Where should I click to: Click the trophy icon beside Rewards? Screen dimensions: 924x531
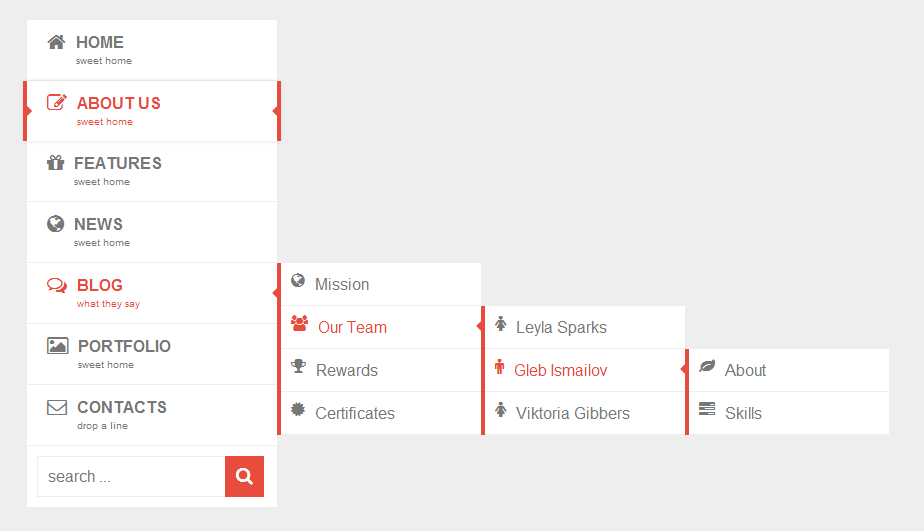pos(298,367)
